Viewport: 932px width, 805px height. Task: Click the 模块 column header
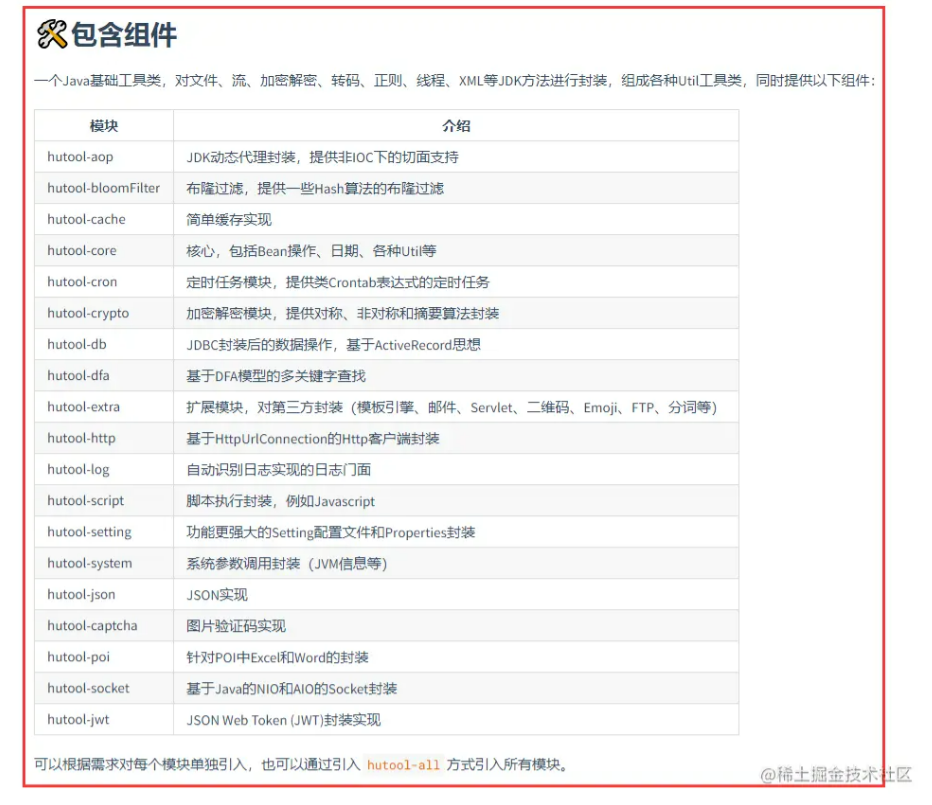pos(103,126)
